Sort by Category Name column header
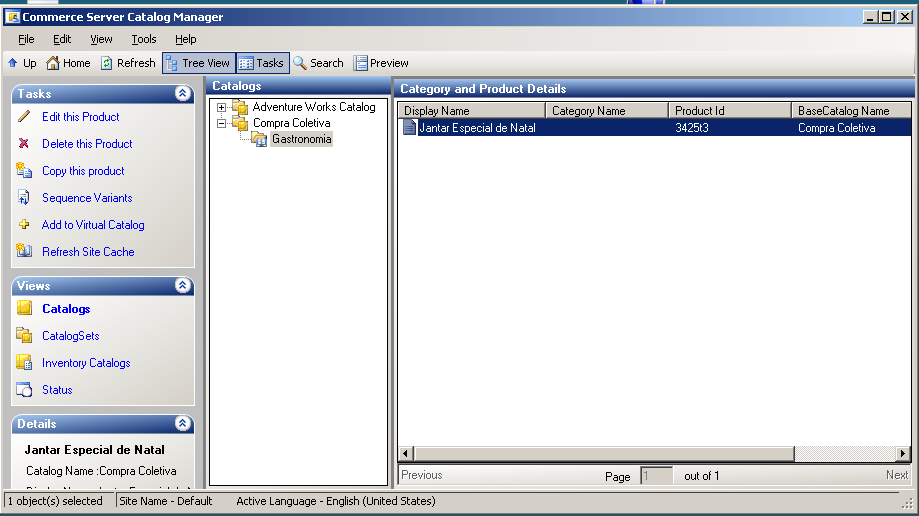The width and height of the screenshot is (919, 516). coord(607,110)
